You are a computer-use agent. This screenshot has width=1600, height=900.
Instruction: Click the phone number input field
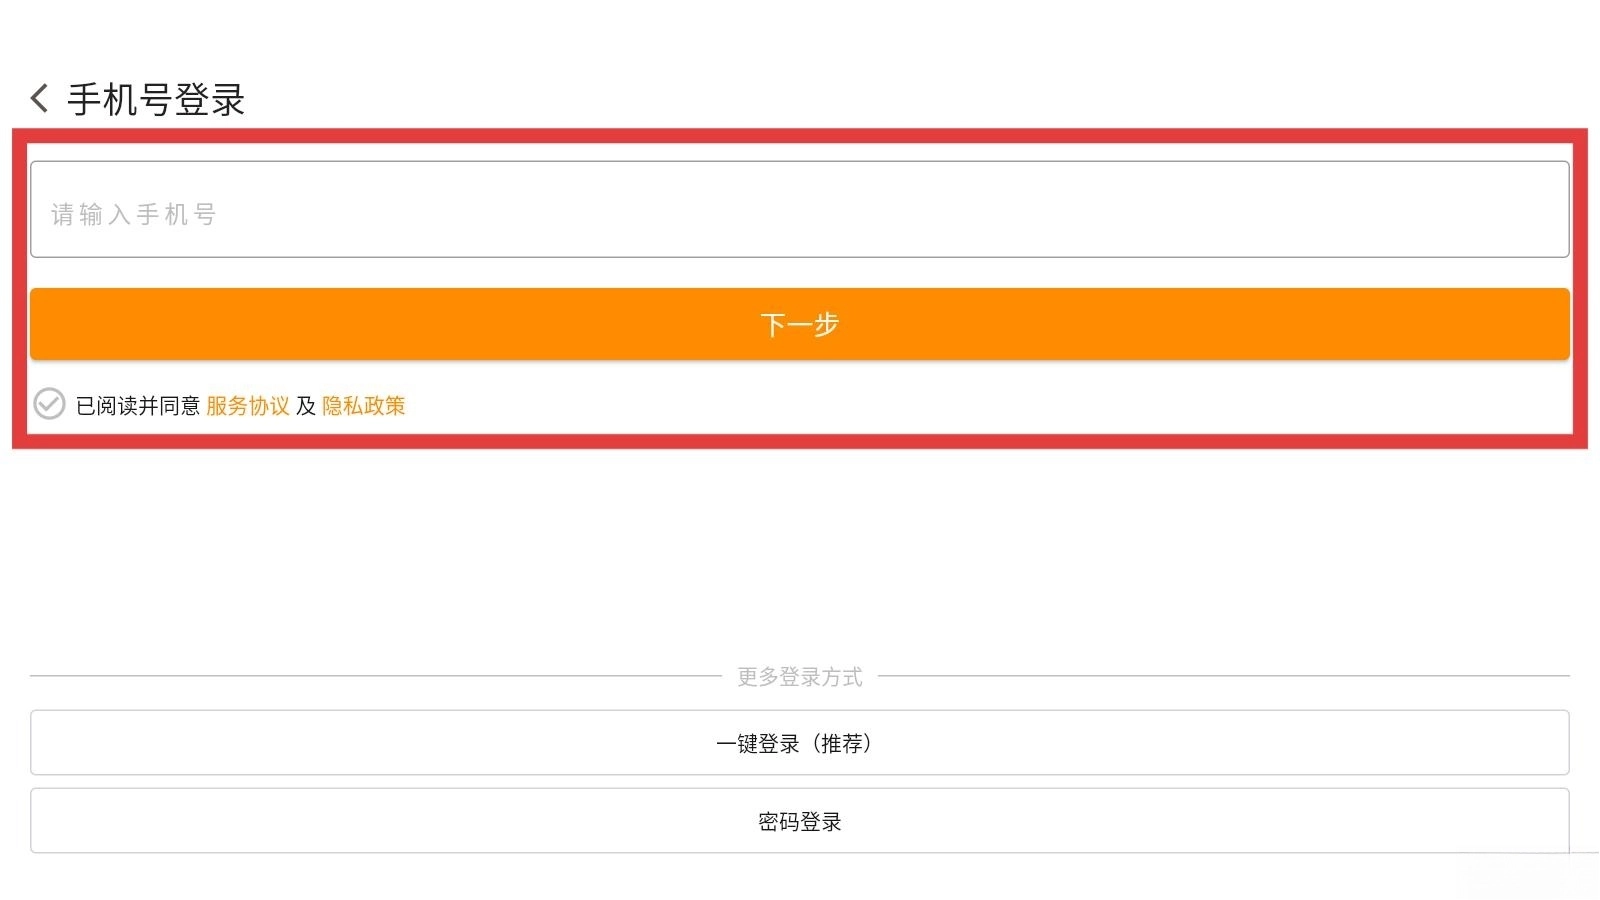[800, 209]
